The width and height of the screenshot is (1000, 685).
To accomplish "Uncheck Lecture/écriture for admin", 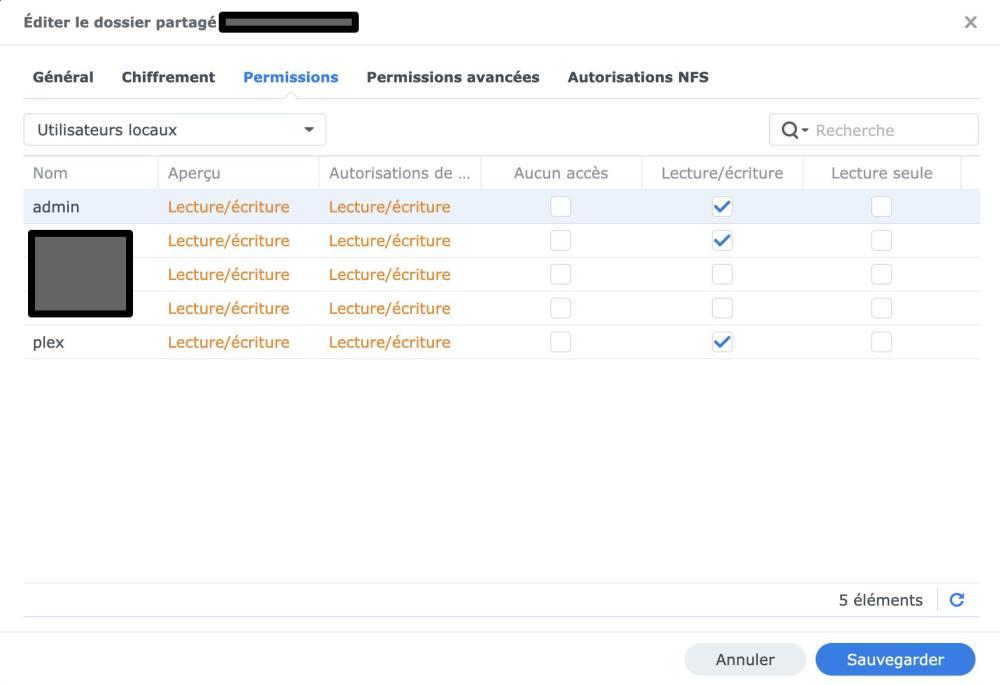I will [x=721, y=207].
